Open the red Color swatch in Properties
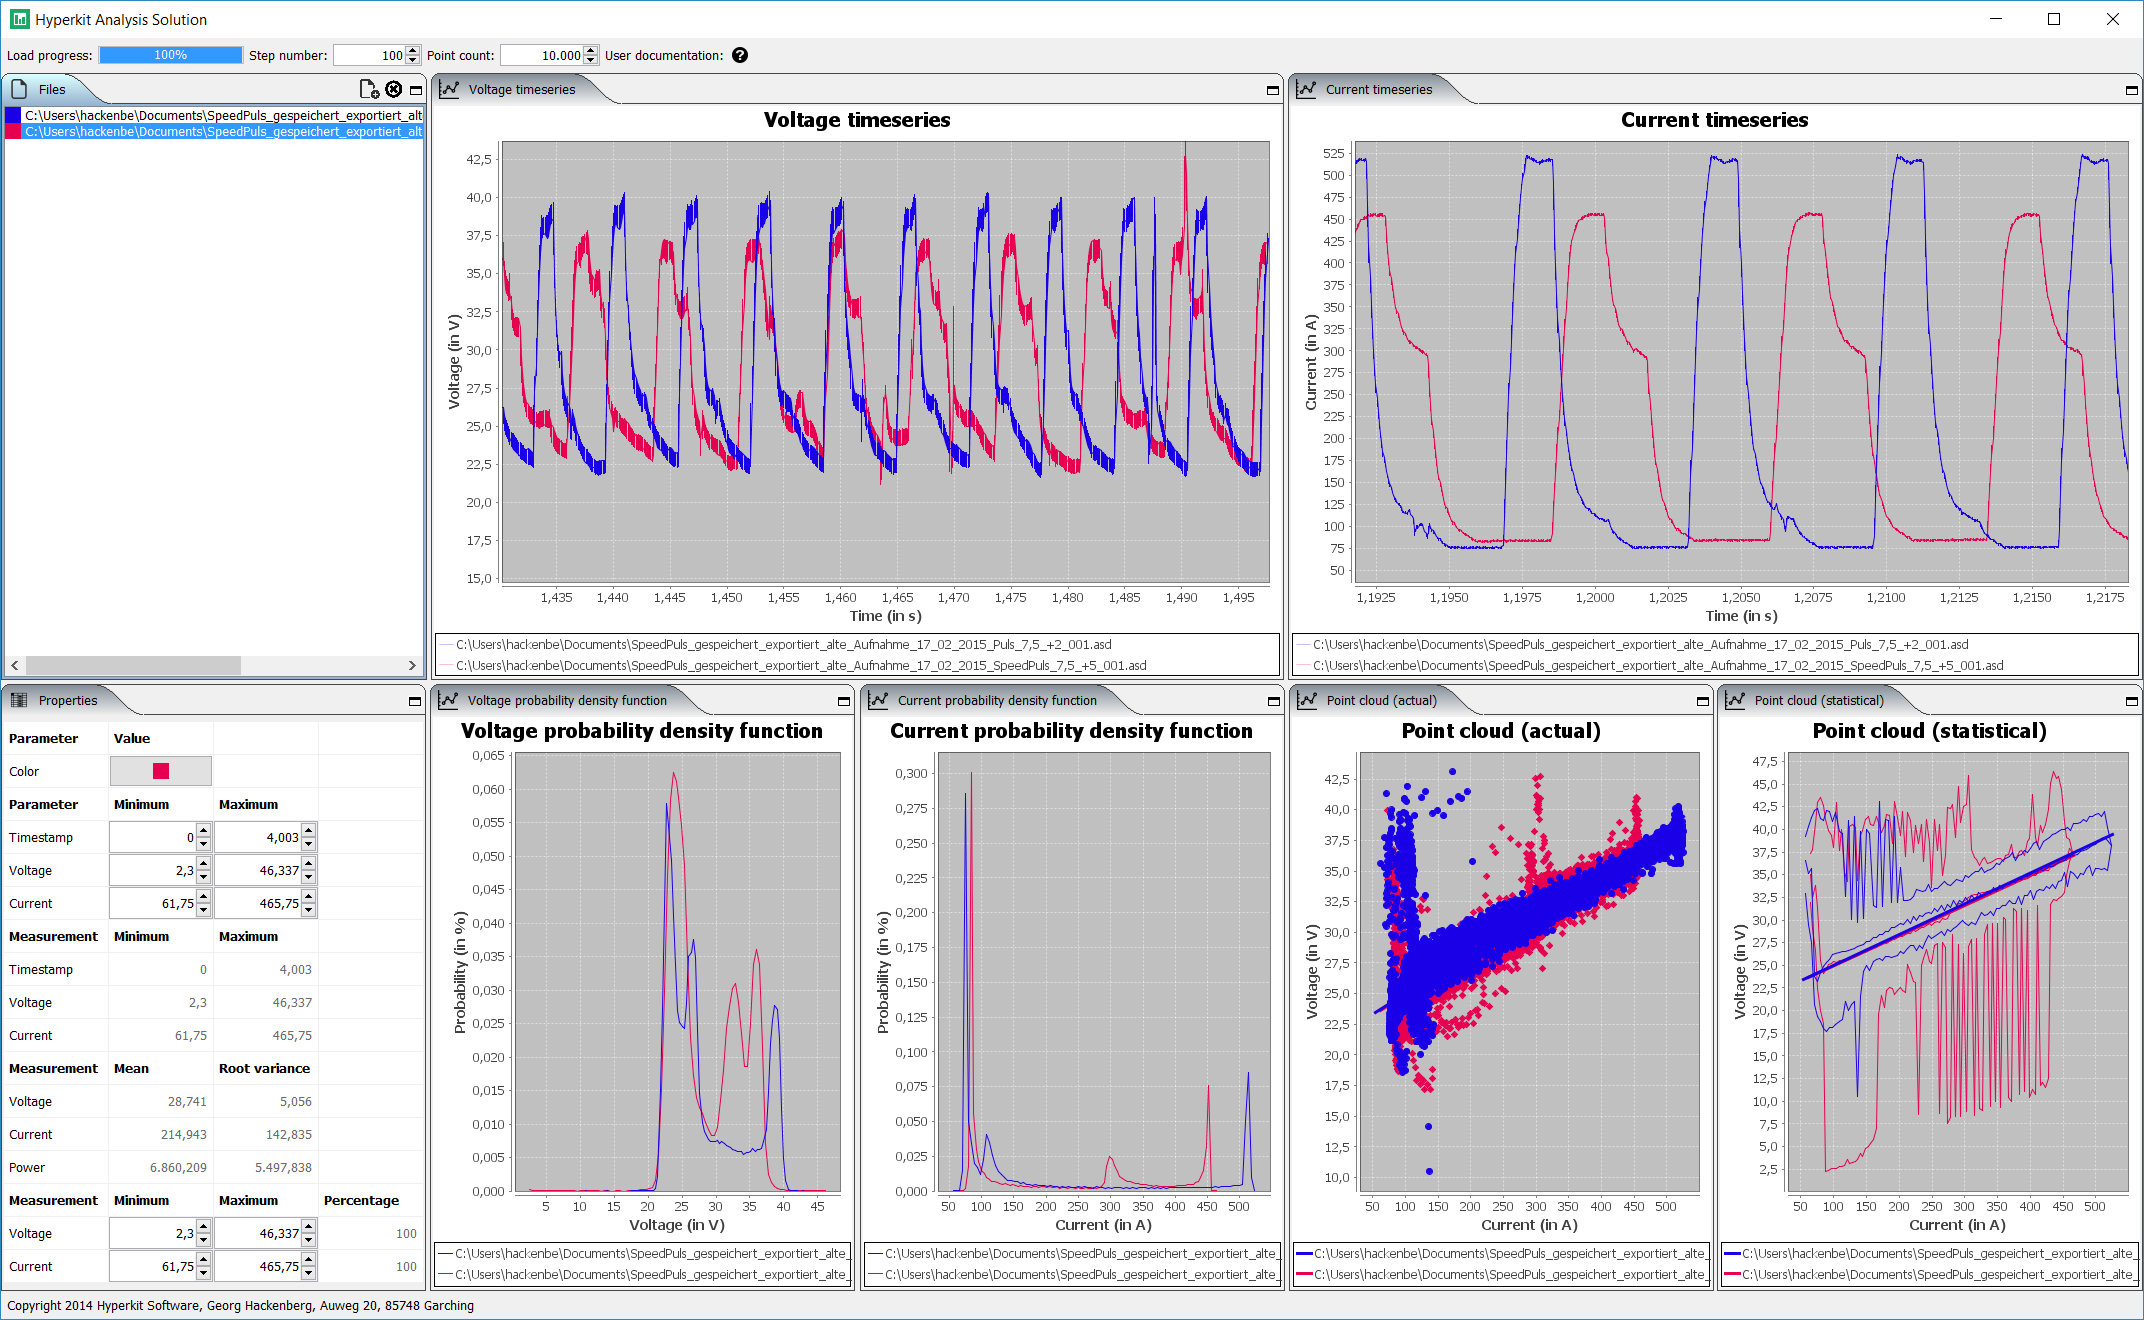The width and height of the screenshot is (2144, 1320). pyautogui.click(x=161, y=771)
